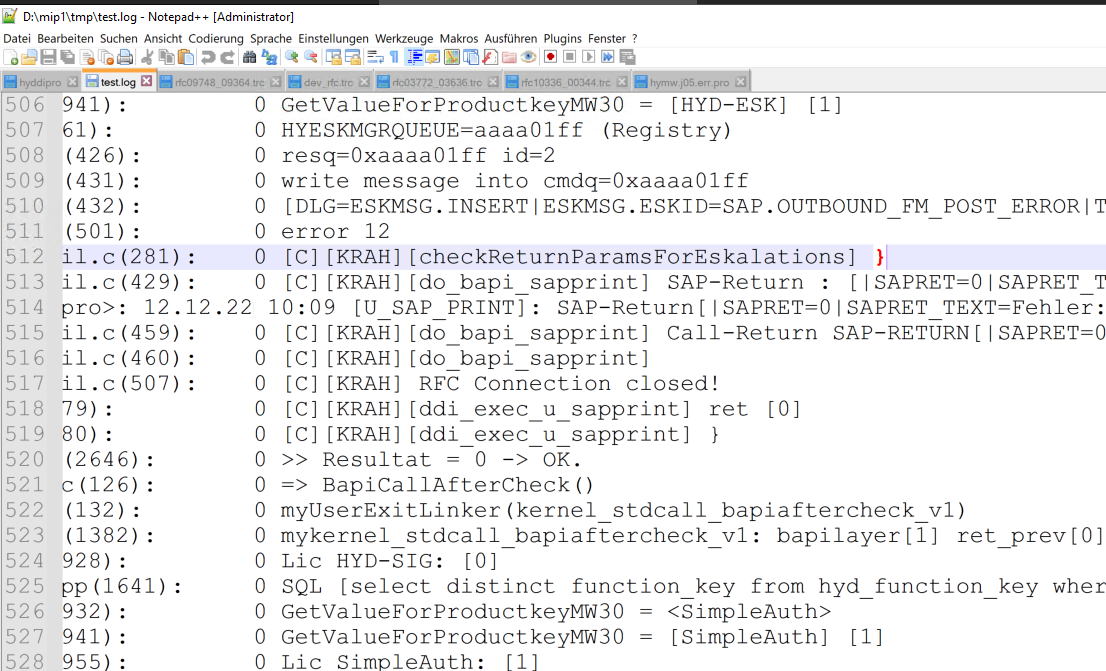This screenshot has height=671, width=1106.
Task: Switch to the dev_rfc.trc tab
Action: (x=328, y=83)
